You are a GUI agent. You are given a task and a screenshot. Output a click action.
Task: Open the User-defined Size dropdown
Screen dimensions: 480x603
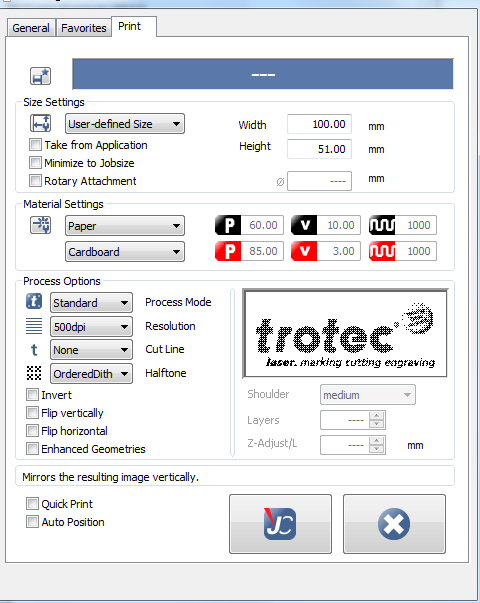(x=125, y=124)
